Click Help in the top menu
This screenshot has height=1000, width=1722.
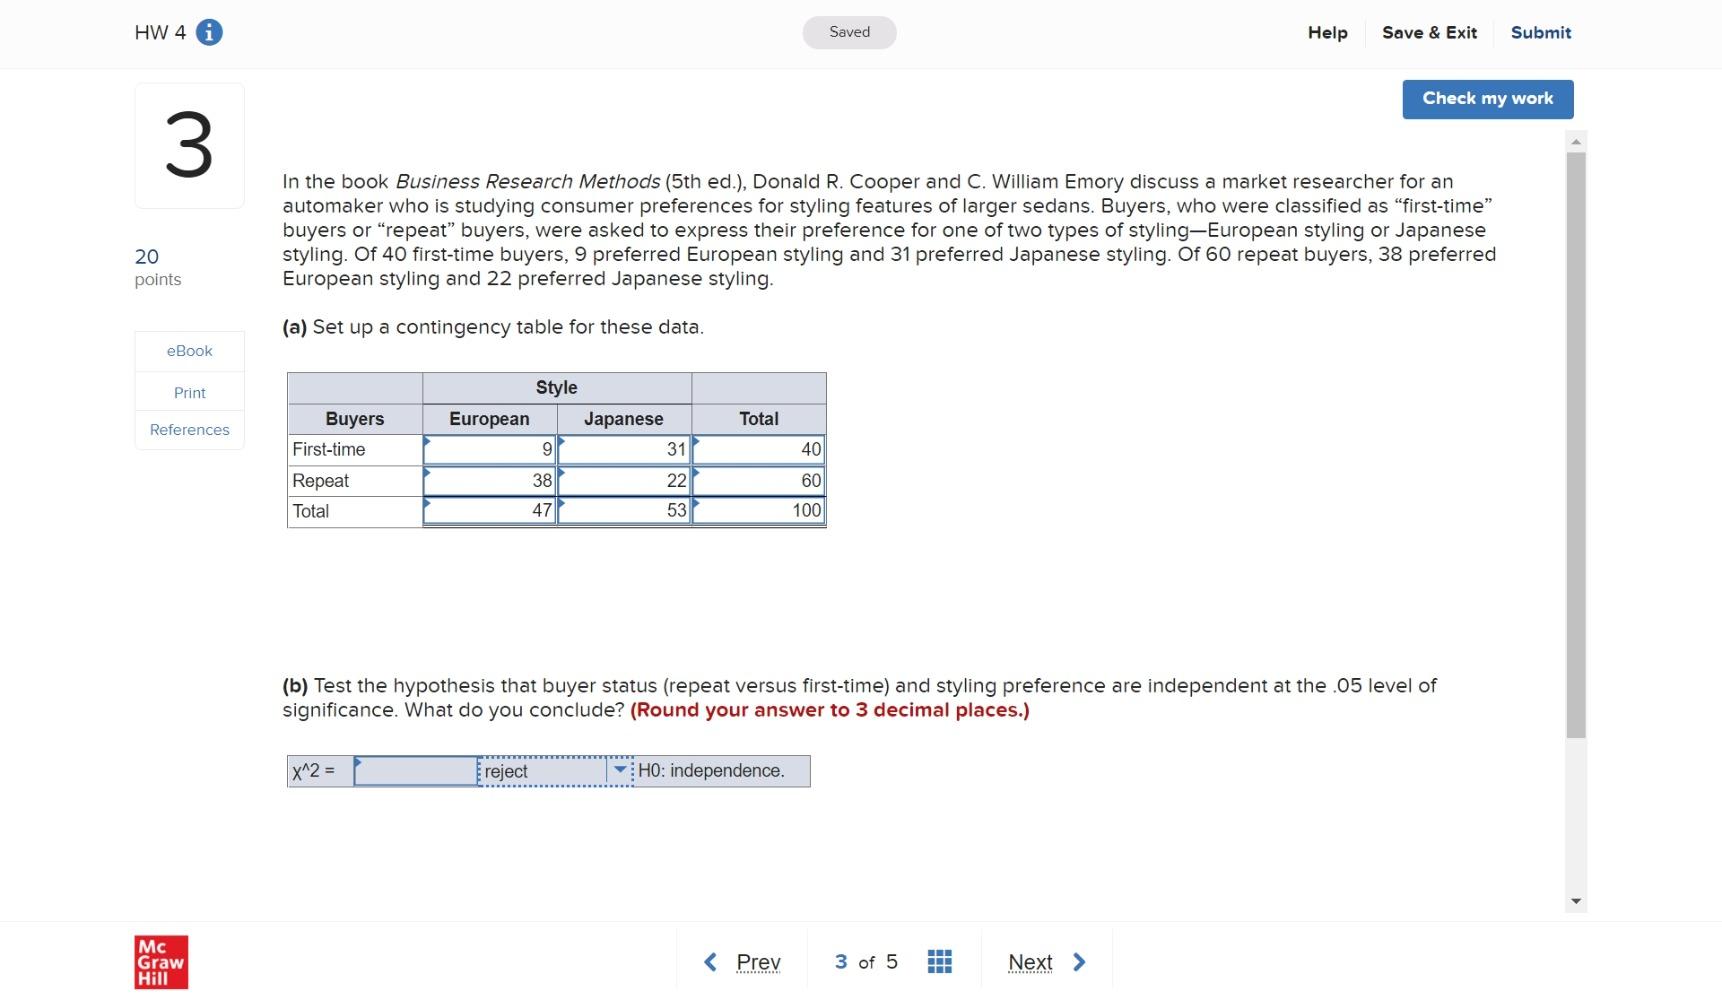click(x=1326, y=32)
